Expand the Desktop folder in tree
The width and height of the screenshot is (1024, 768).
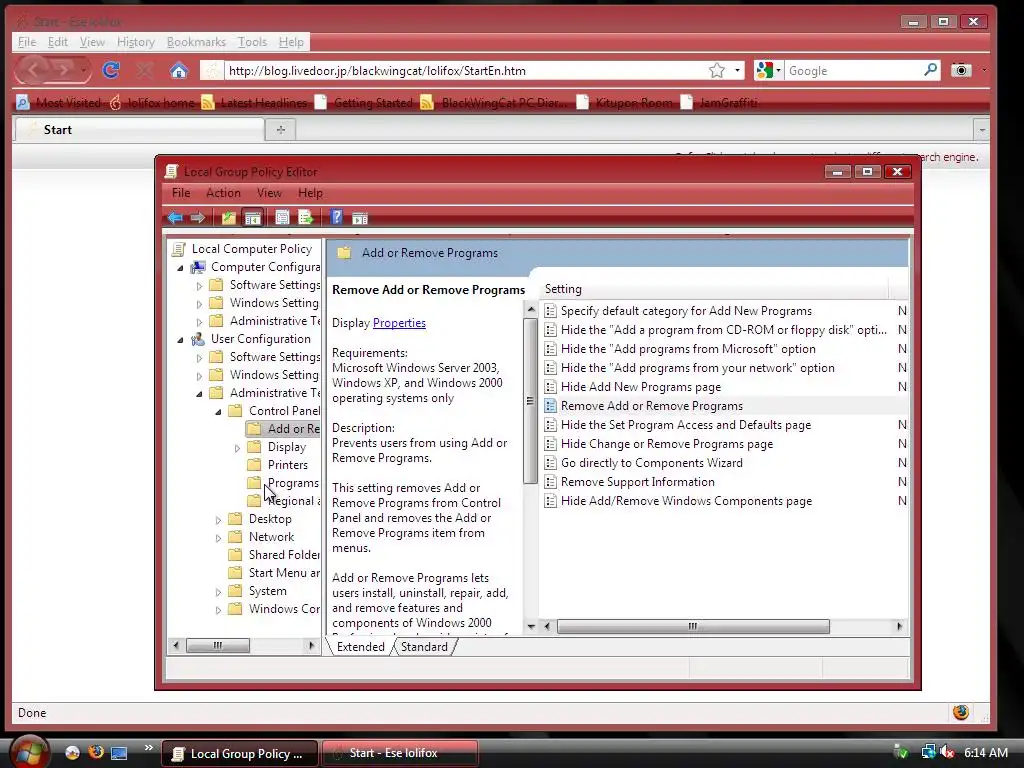pyautogui.click(x=218, y=520)
